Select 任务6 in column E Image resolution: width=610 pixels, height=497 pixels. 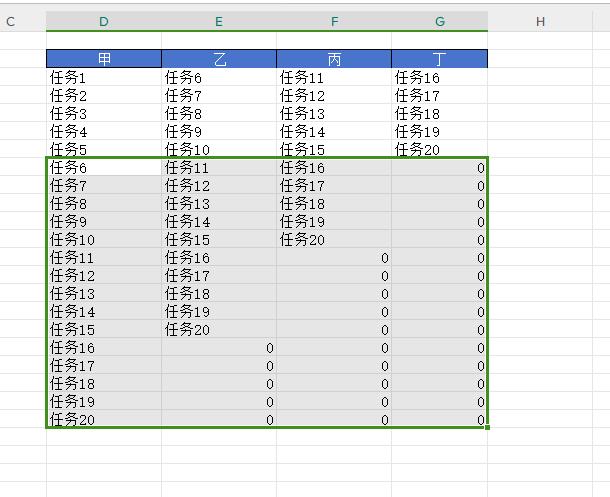click(x=219, y=77)
